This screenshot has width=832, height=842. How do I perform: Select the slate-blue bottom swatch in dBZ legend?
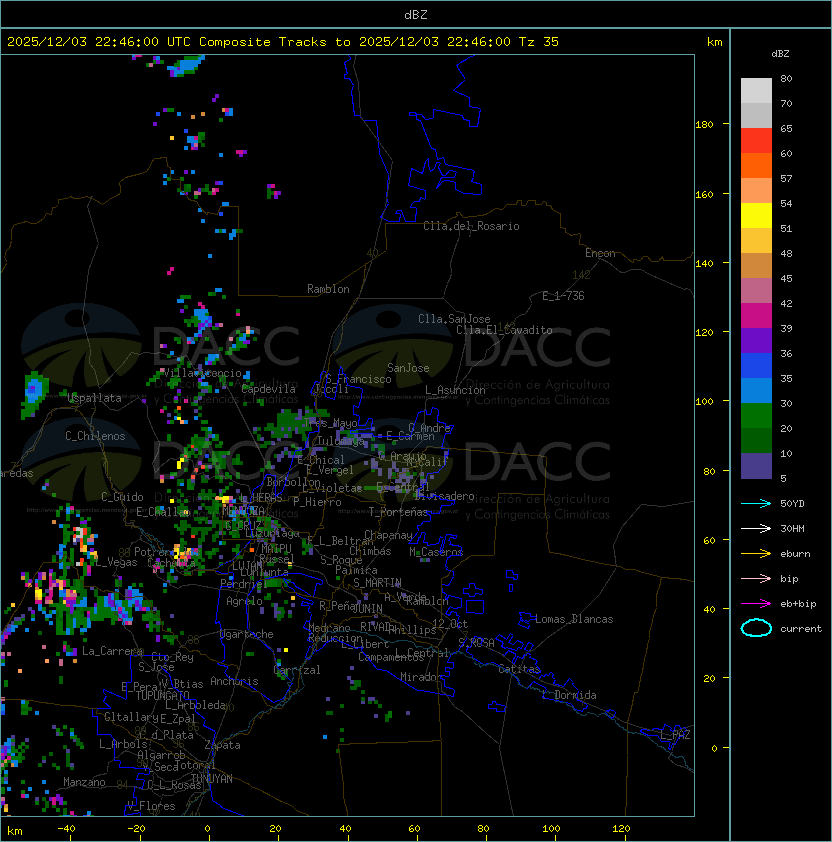pyautogui.click(x=756, y=466)
